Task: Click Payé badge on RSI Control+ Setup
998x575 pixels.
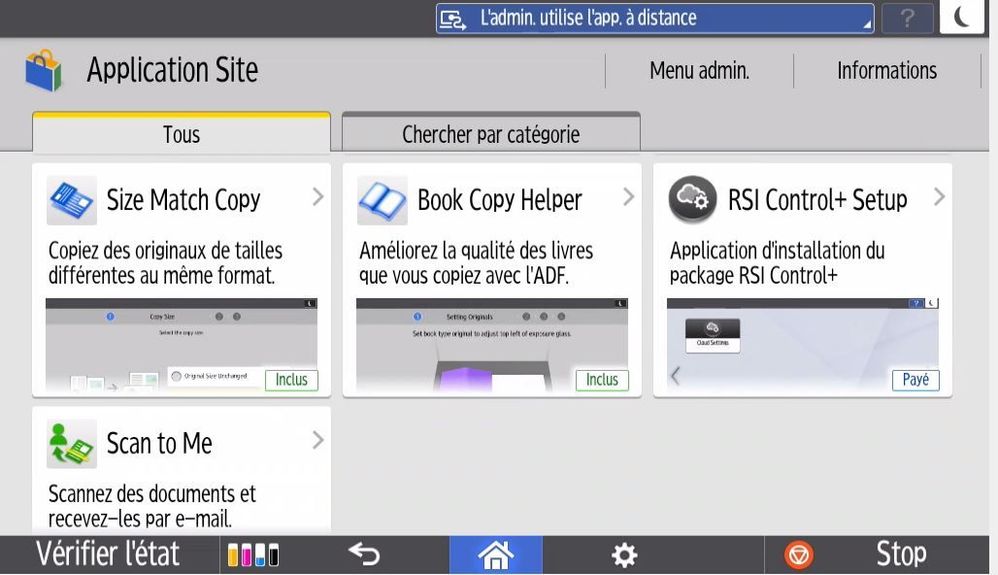Action: point(916,380)
